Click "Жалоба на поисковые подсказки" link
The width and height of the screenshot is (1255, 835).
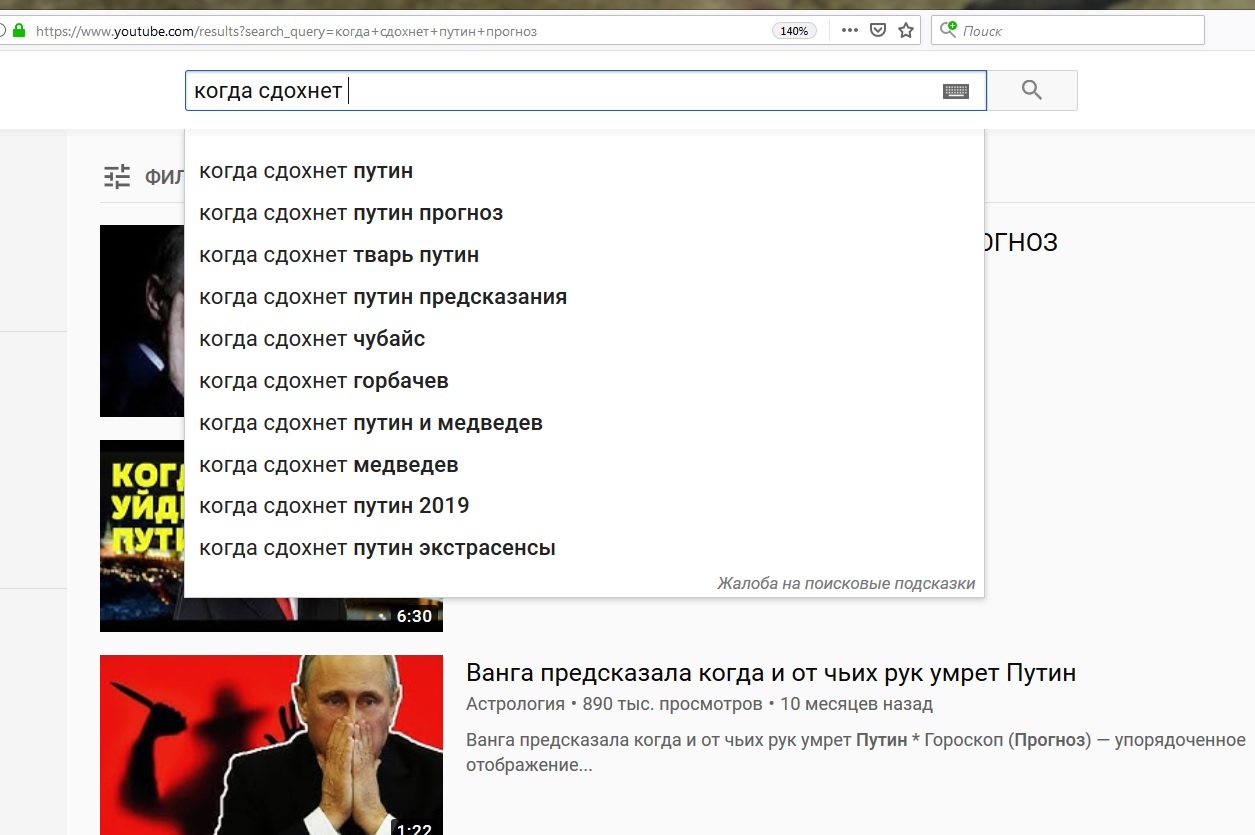coord(846,584)
